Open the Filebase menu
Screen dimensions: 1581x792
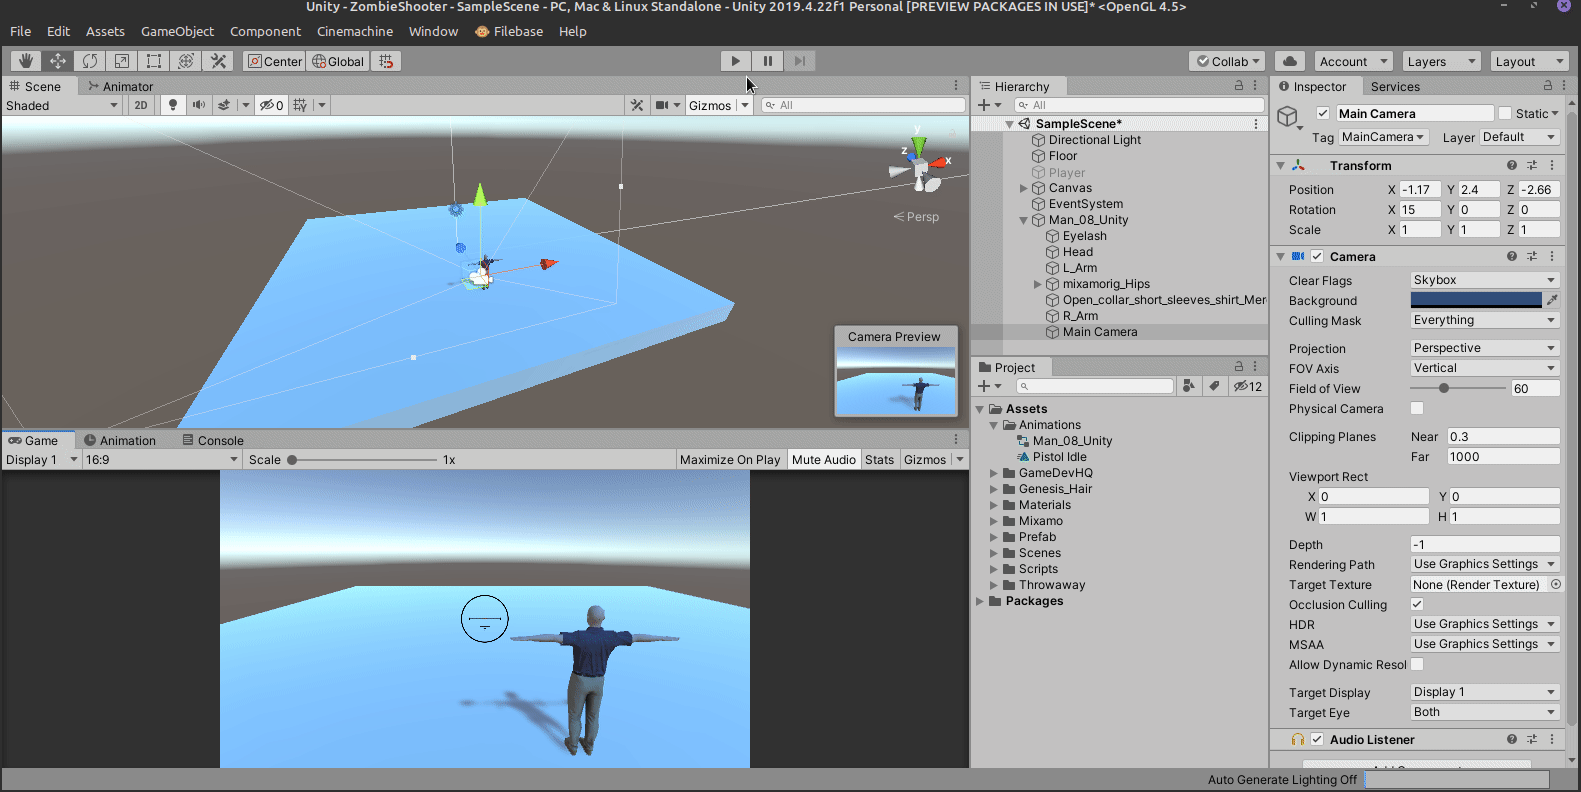[509, 31]
